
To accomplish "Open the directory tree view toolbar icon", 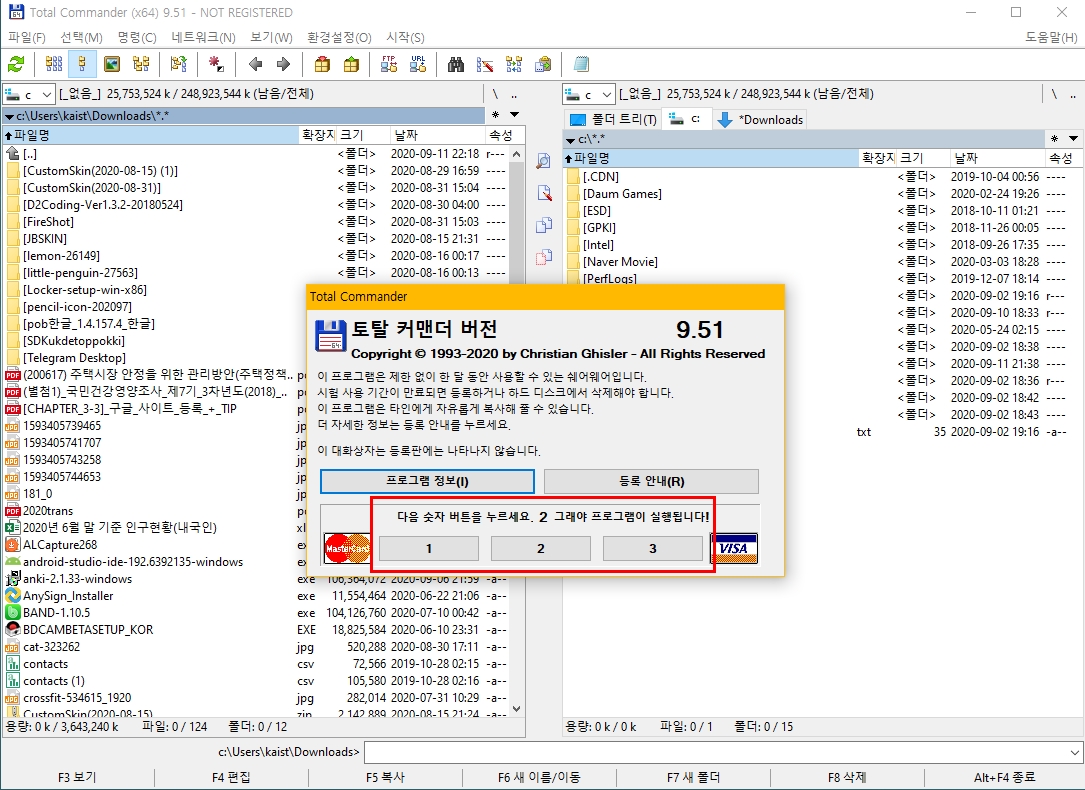I will 141,65.
